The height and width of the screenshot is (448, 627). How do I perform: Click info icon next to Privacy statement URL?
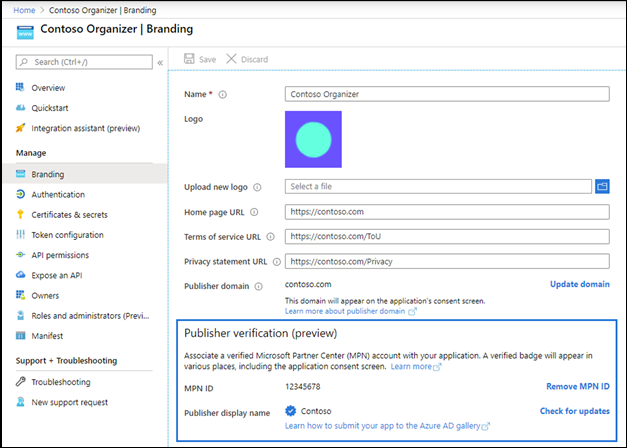(x=277, y=262)
